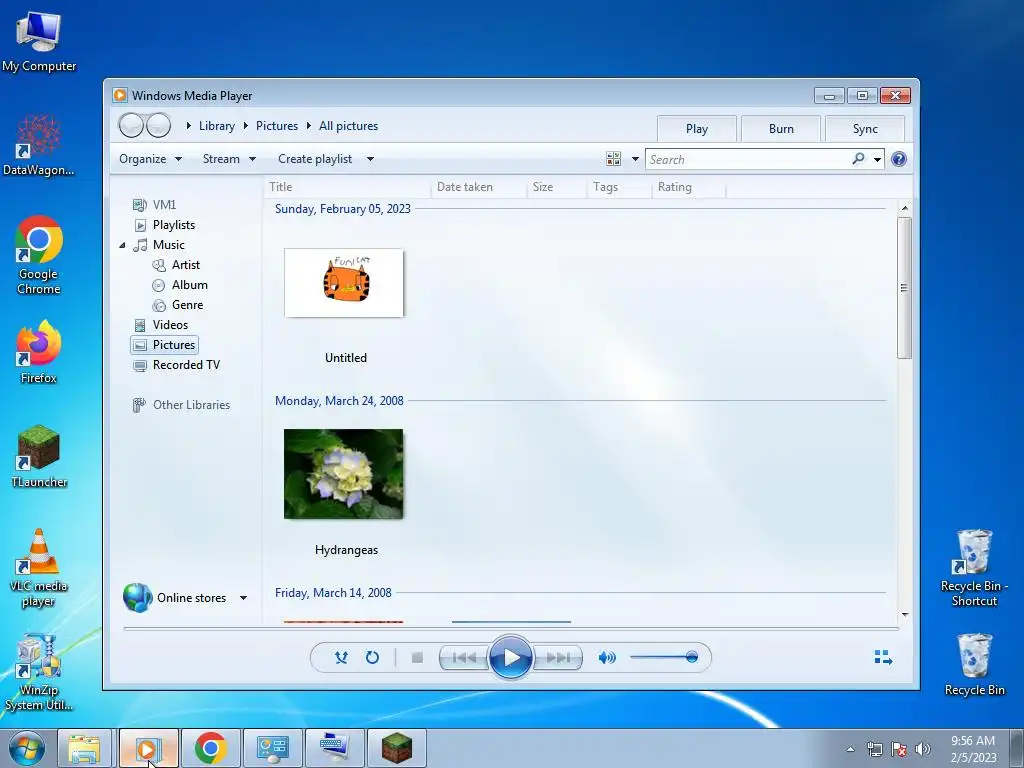Mute the player volume speaker icon

607,658
